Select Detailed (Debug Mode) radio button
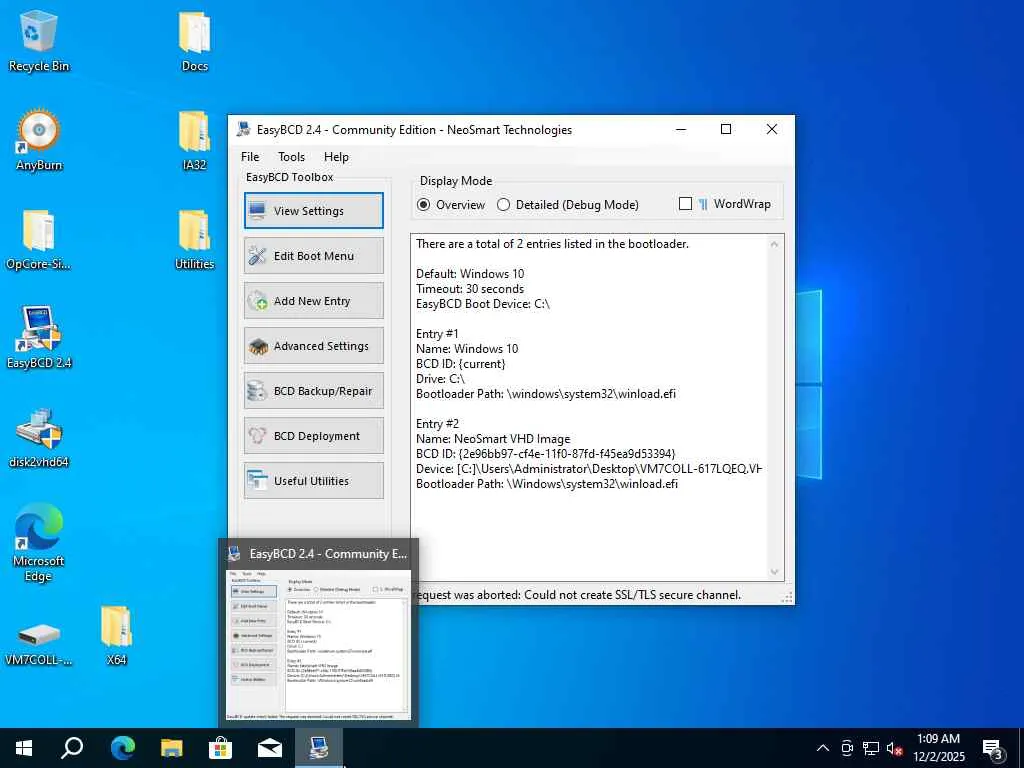Viewport: 1024px width, 768px height. [568, 204]
